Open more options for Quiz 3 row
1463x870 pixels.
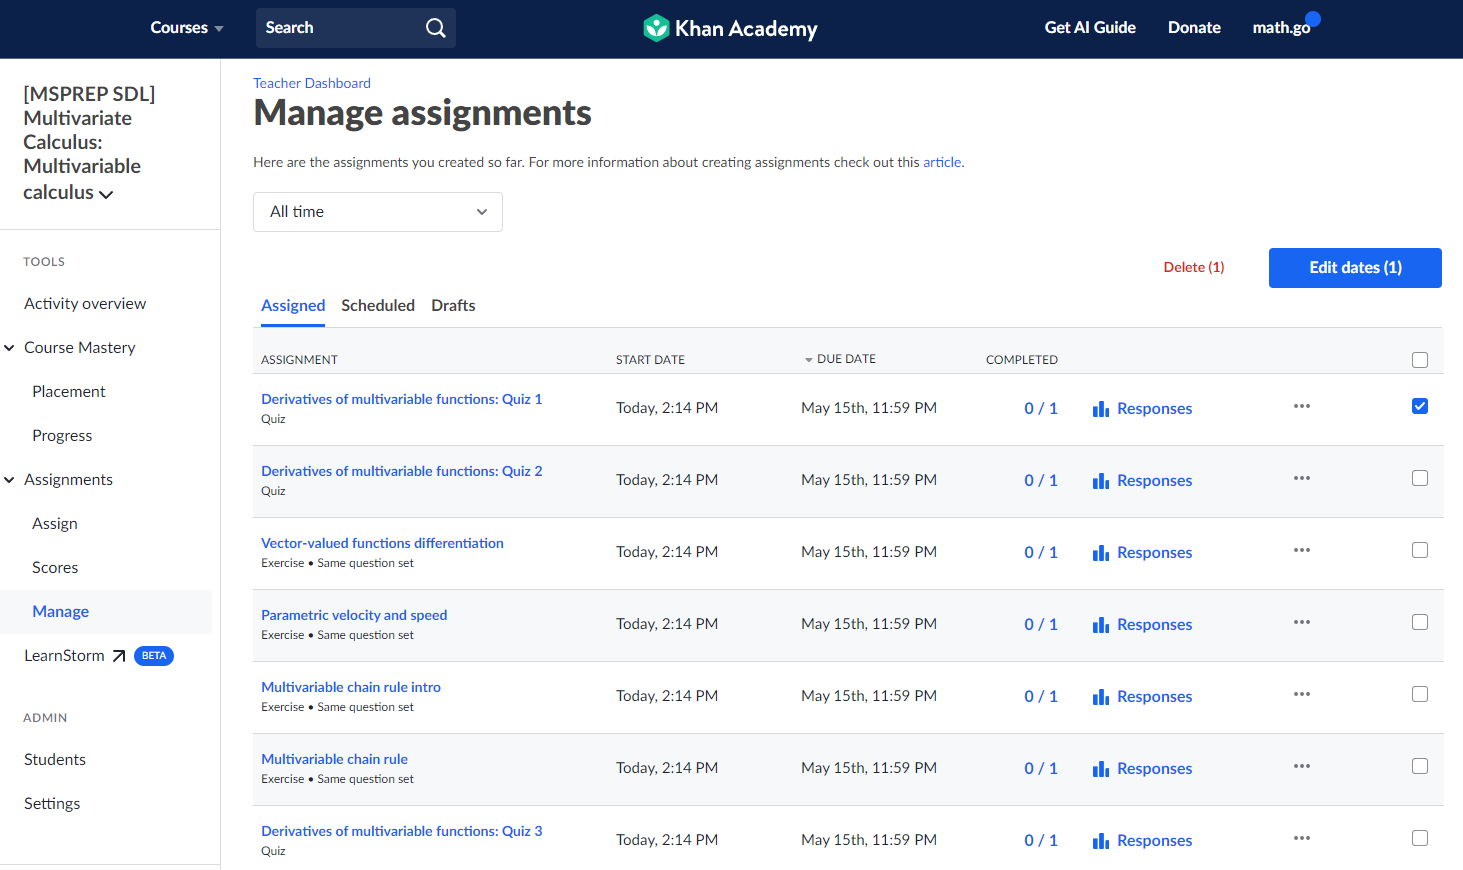click(1301, 838)
